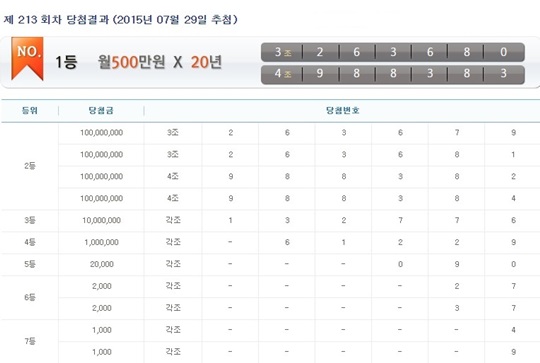Click the 당첨금 column header
540x363 pixels.
pos(101,111)
